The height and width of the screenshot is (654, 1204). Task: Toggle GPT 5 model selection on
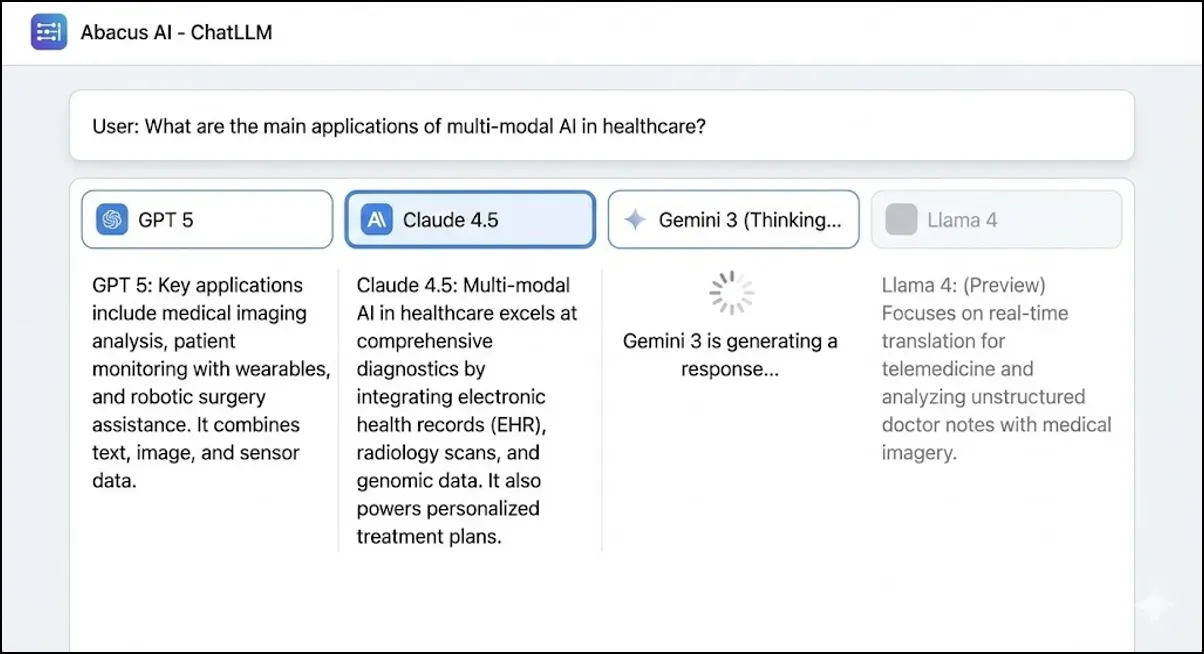pyautogui.click(x=206, y=218)
